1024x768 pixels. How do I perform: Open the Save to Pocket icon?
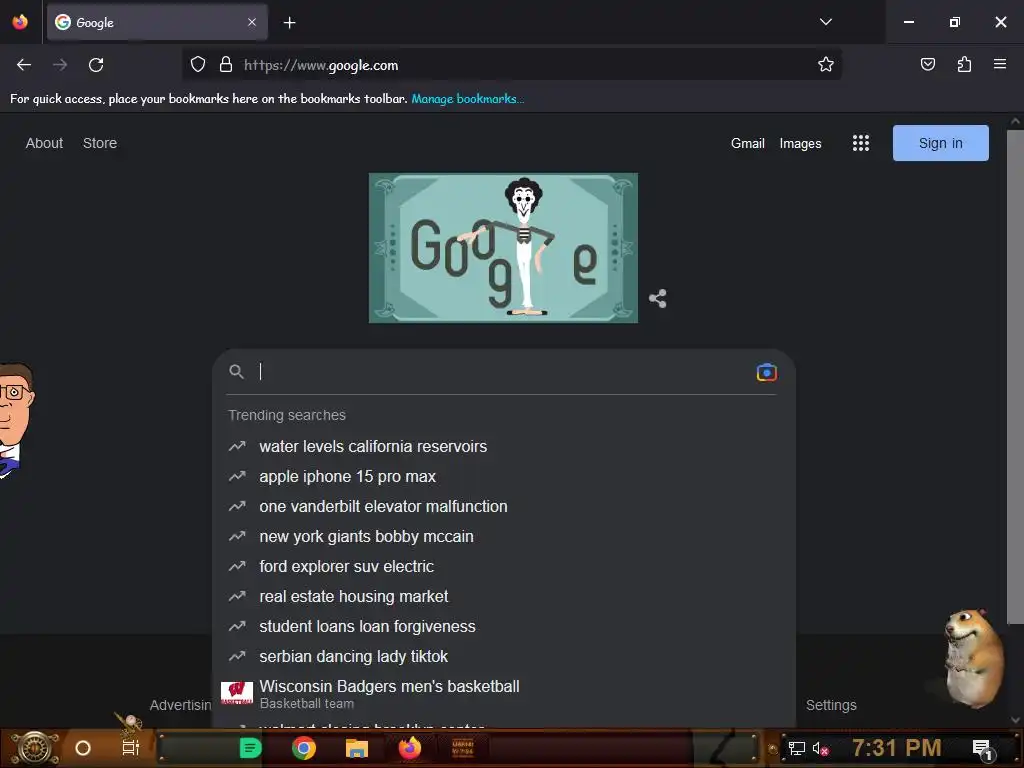click(927, 64)
